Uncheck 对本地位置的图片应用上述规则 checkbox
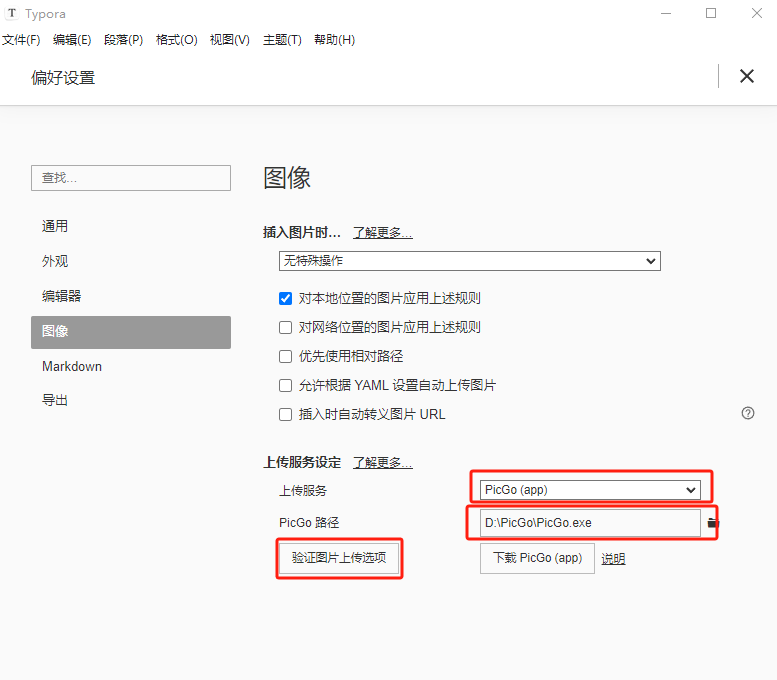 click(x=285, y=298)
